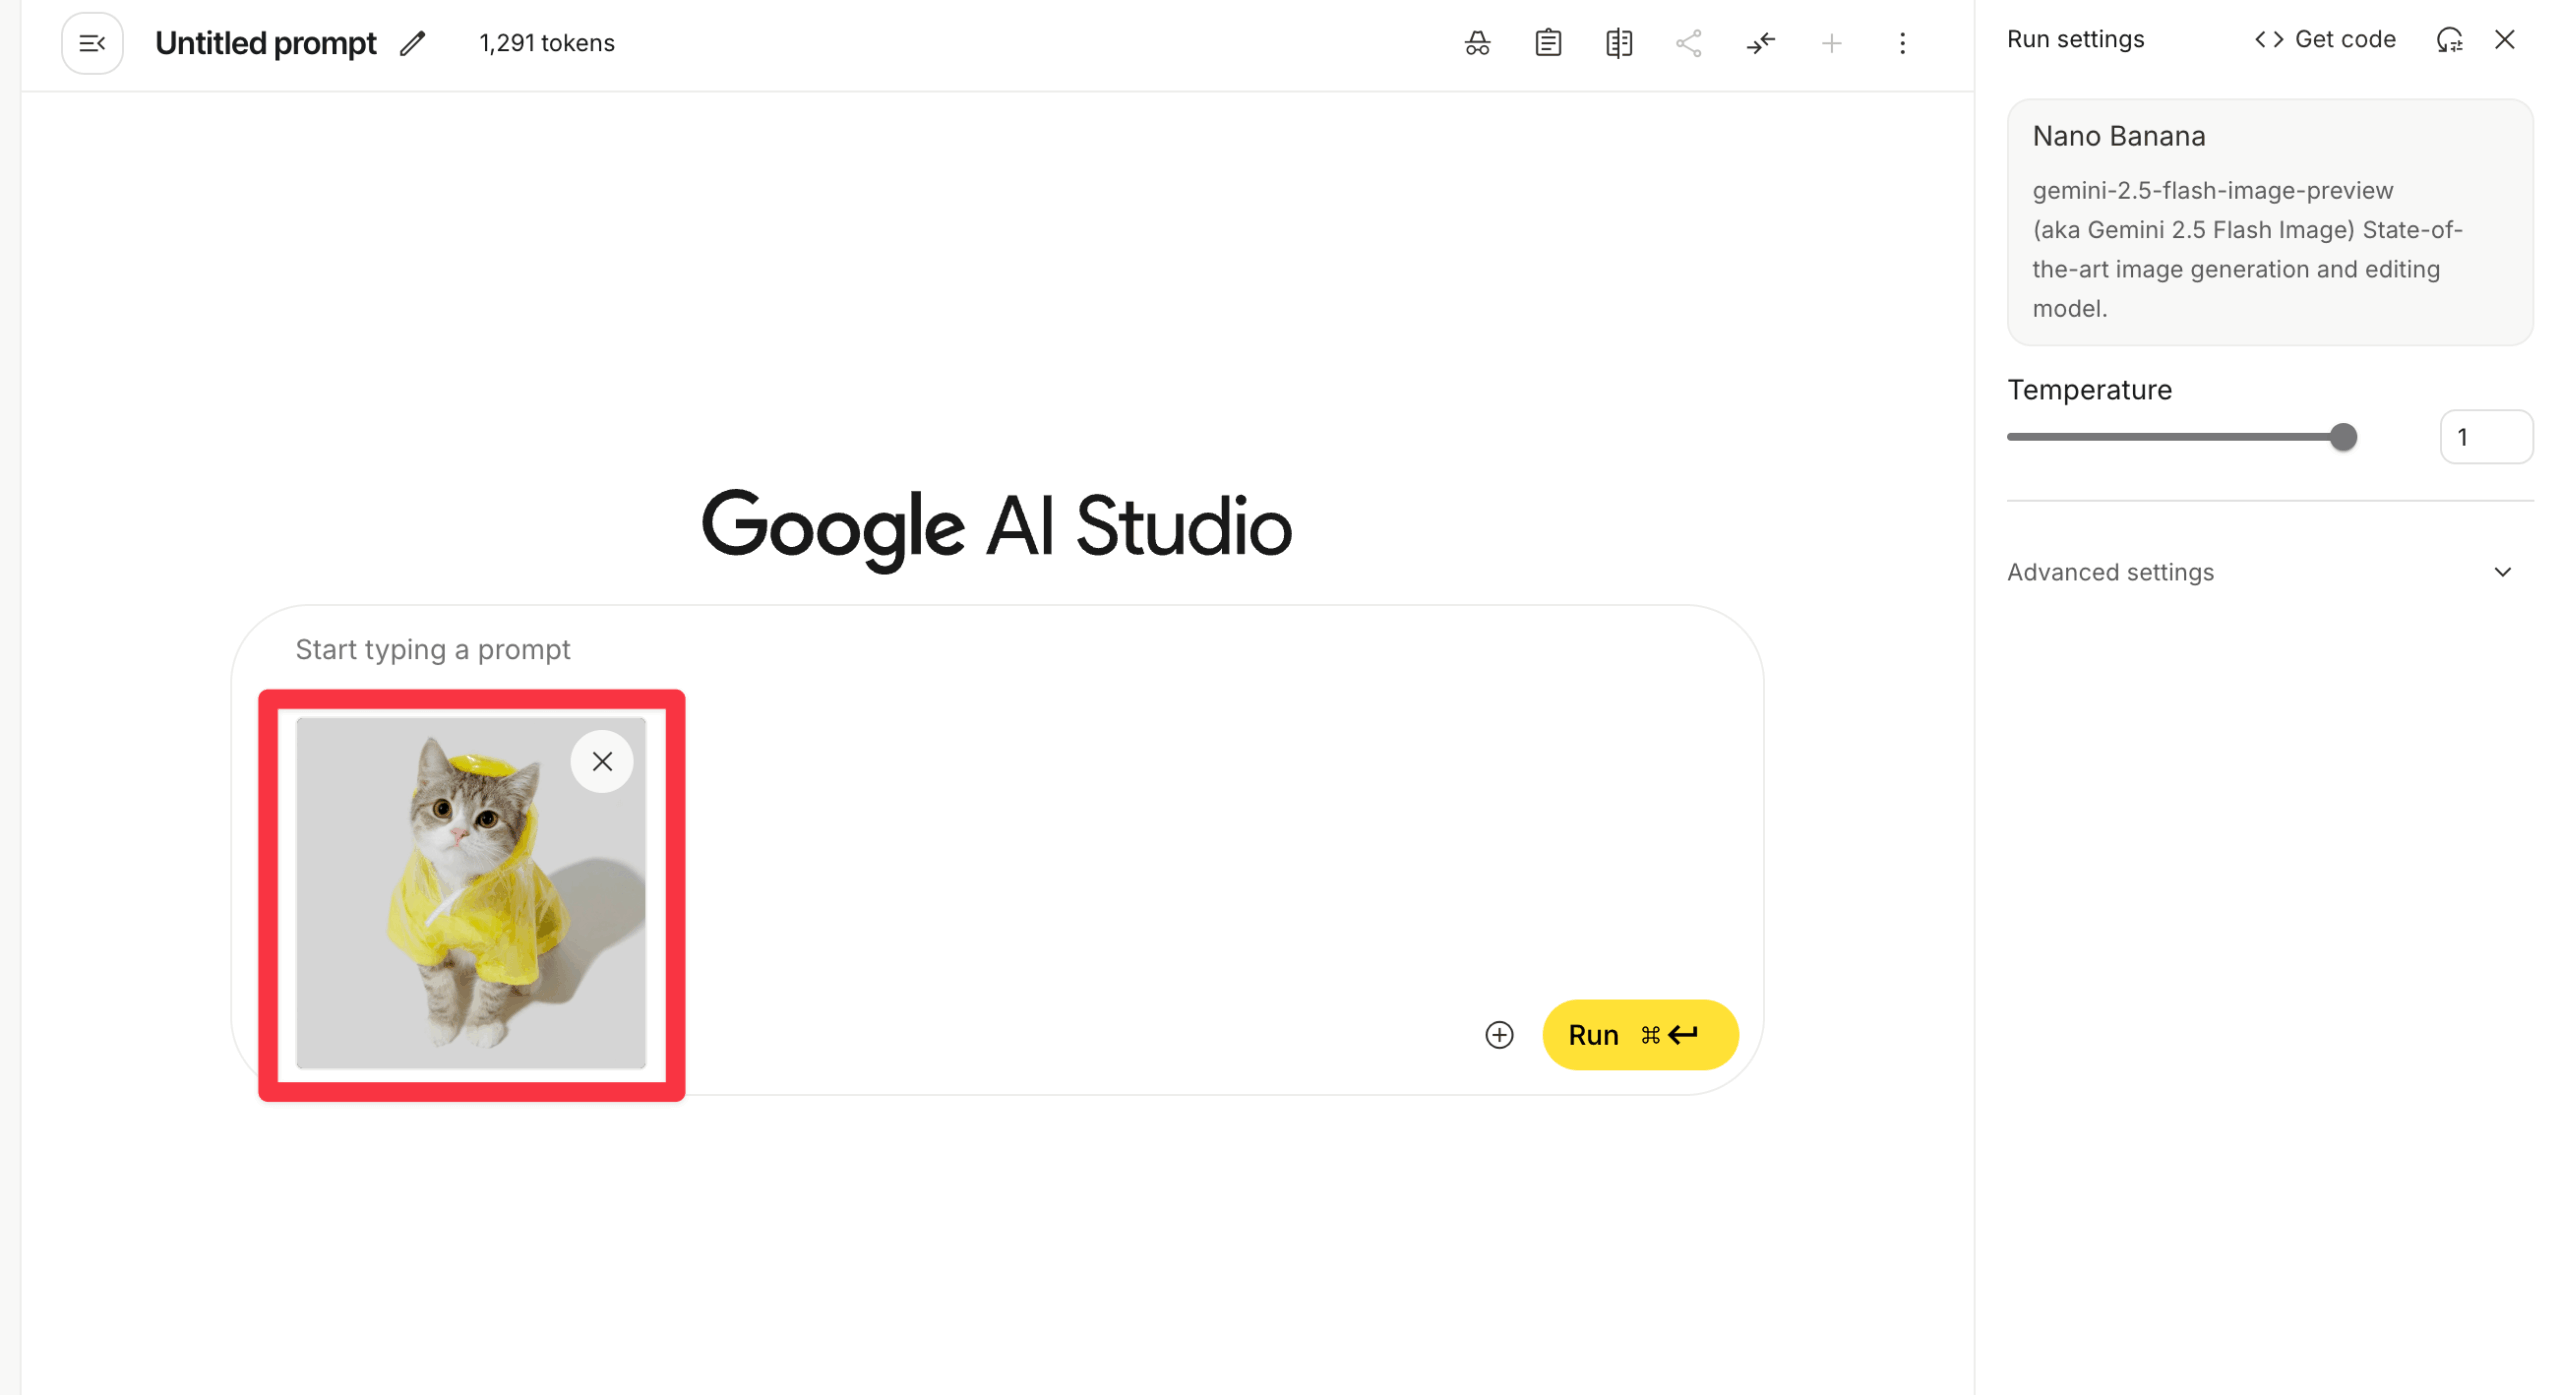Open the Nano Banana model selector card
The width and height of the screenshot is (2560, 1395).
2268,221
